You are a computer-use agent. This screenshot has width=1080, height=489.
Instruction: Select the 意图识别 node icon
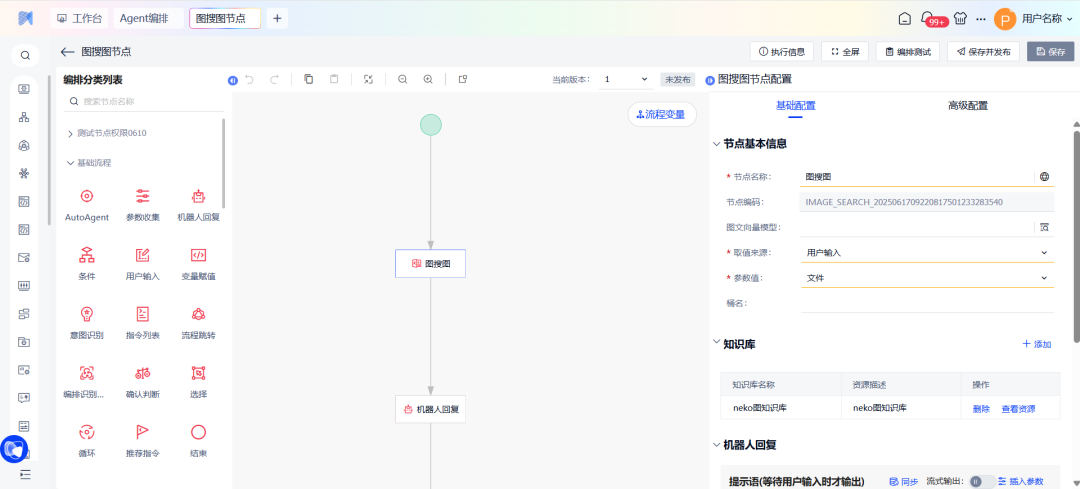tap(87, 315)
